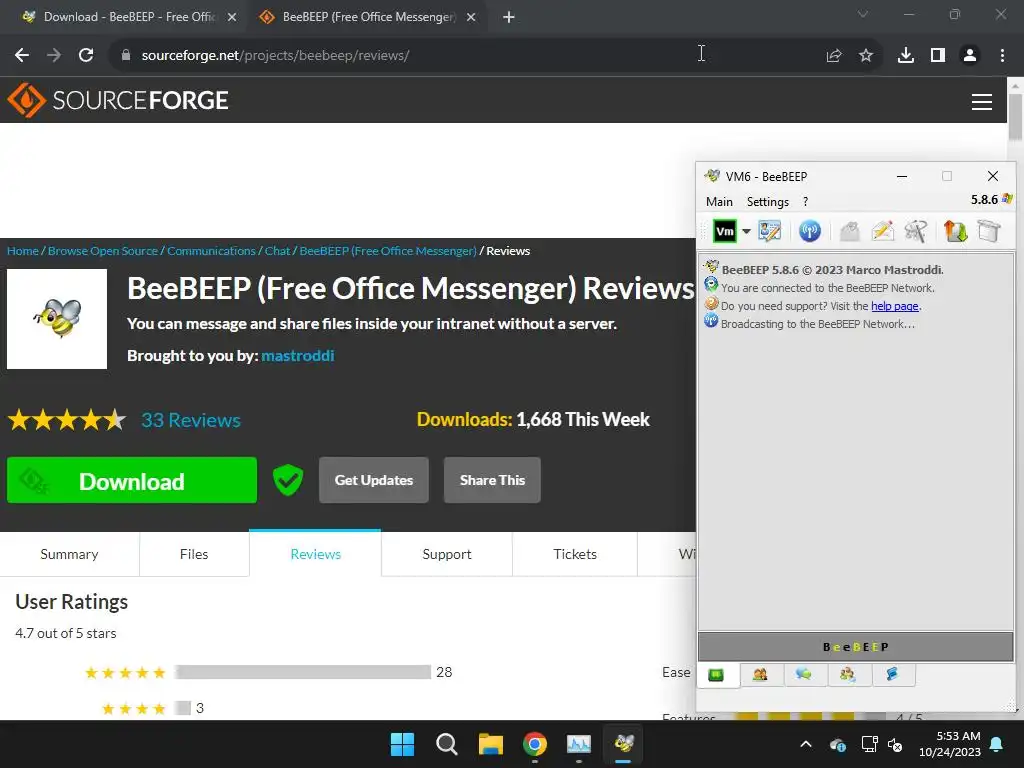Screen dimensions: 1024x768
Task: Click the BeeBEEP gray banner bar
Action: tap(856, 647)
